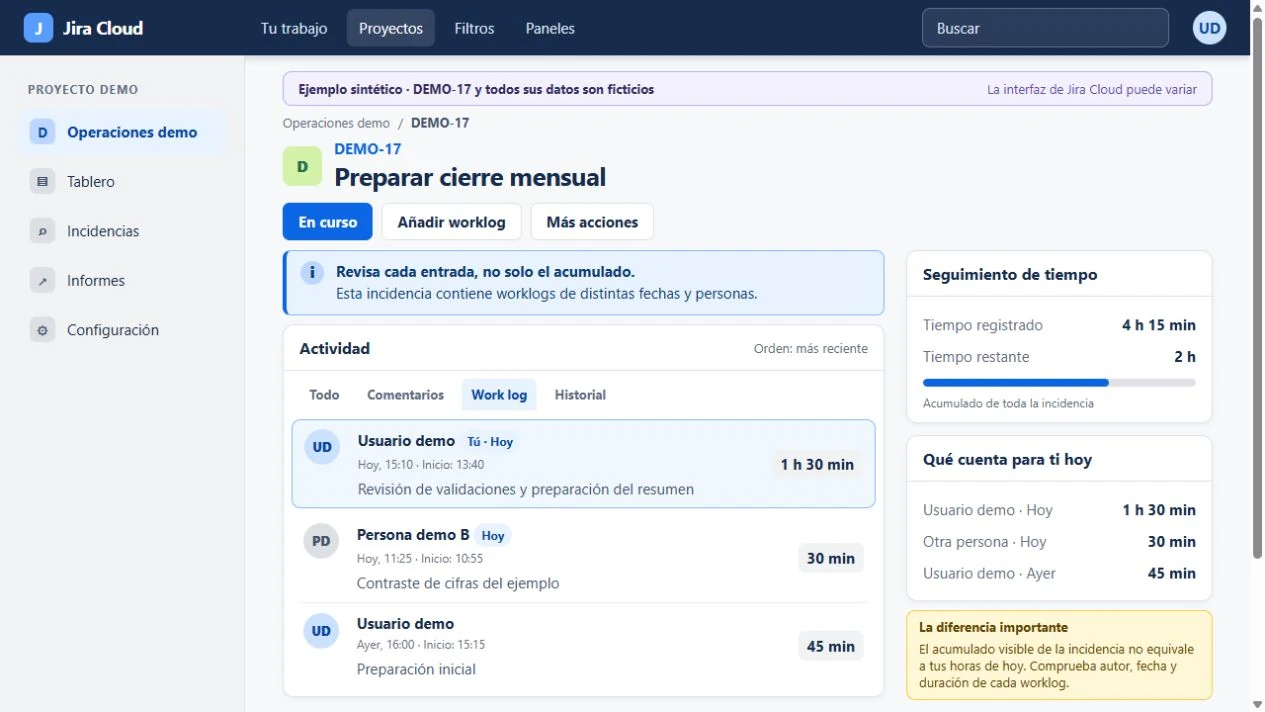Click 'La diferencia importante' heading
The image size is (1265, 712).
point(993,628)
